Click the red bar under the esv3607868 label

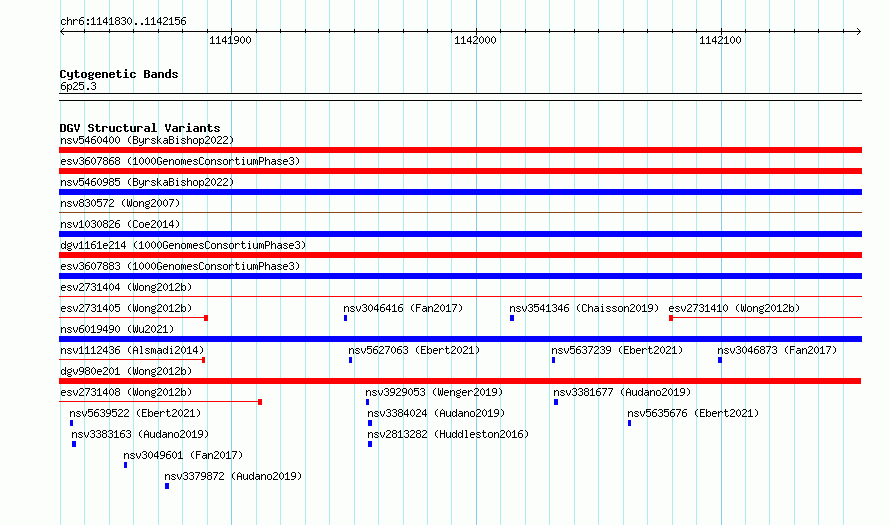(460, 171)
